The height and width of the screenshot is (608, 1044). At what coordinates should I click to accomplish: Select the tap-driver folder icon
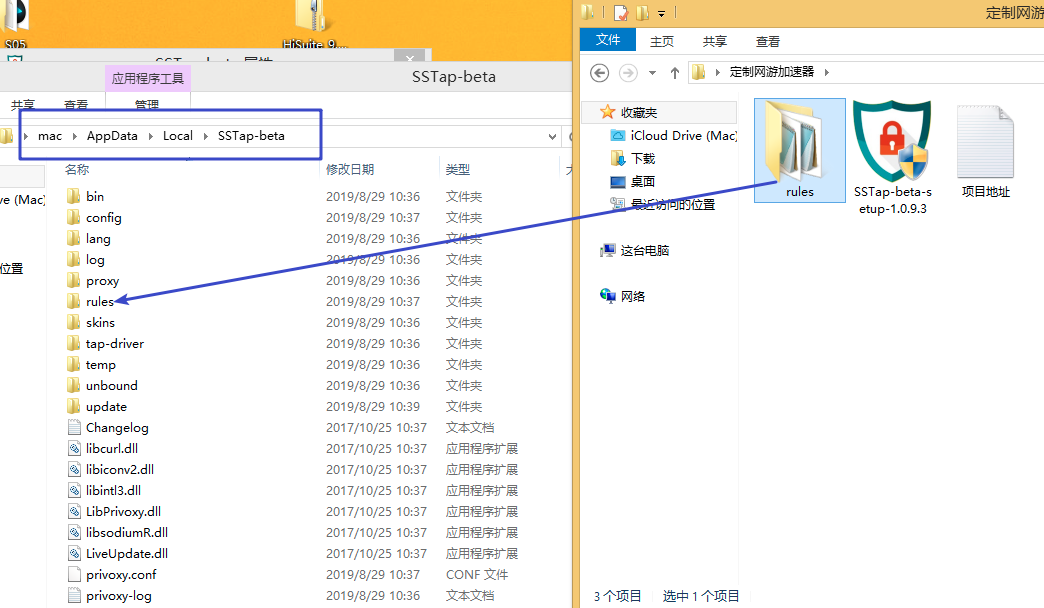[x=73, y=344]
